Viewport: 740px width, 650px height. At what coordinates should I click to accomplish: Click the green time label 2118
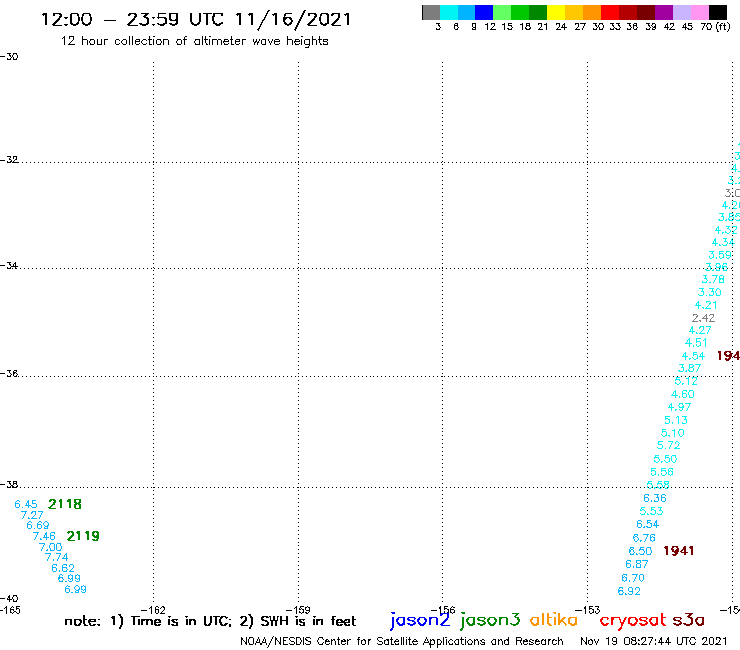65,504
